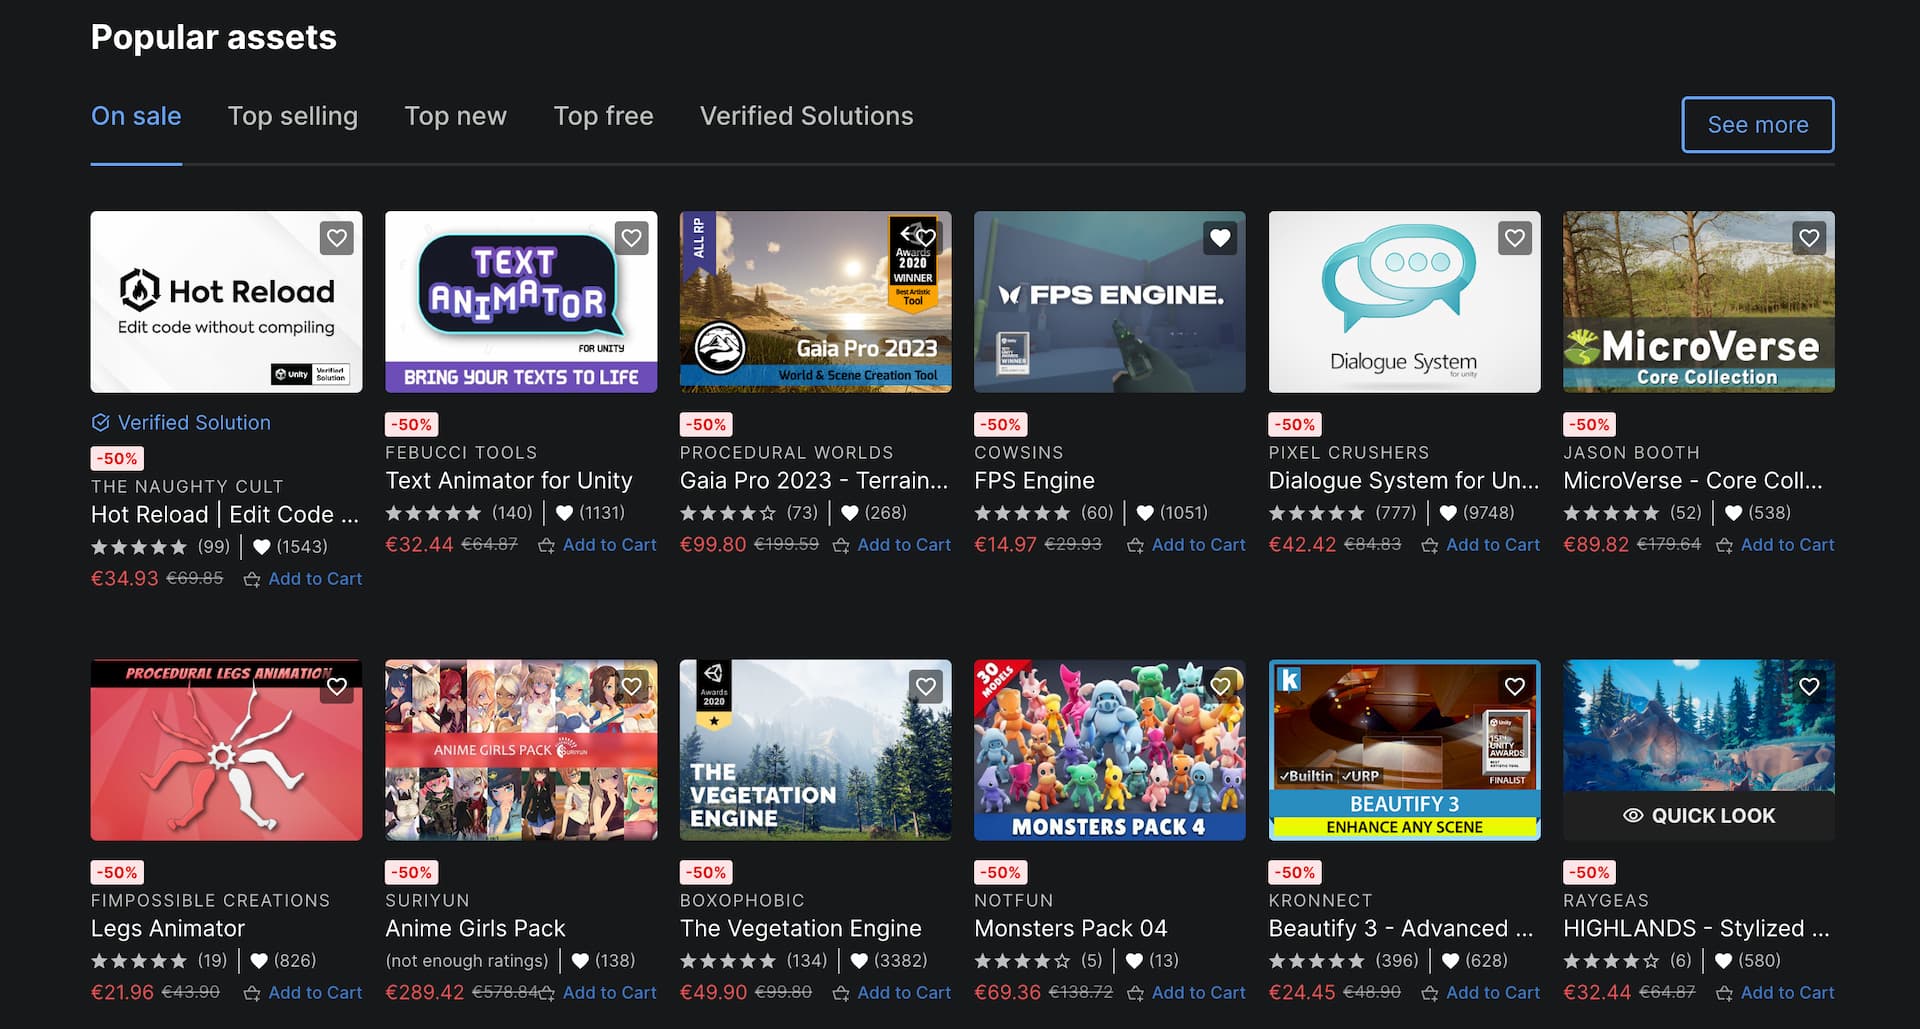
Task: Open publisher Raygeas
Action: [x=1606, y=901]
